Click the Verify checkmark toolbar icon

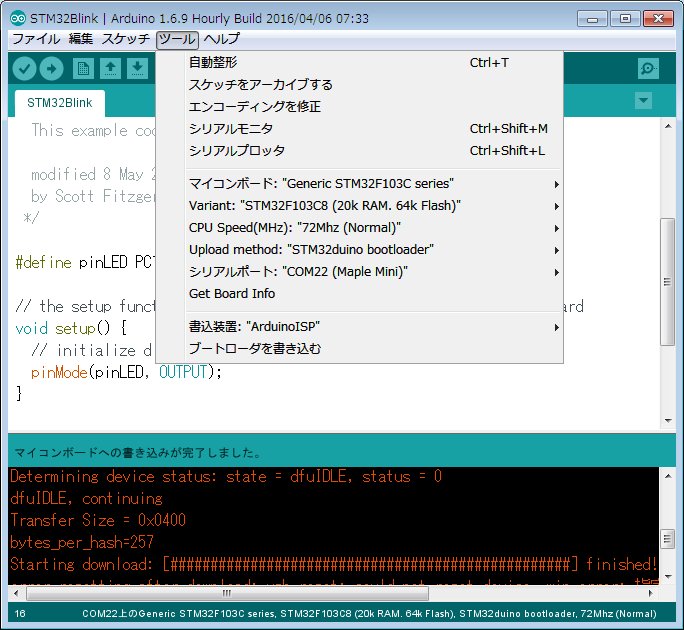pos(24,68)
